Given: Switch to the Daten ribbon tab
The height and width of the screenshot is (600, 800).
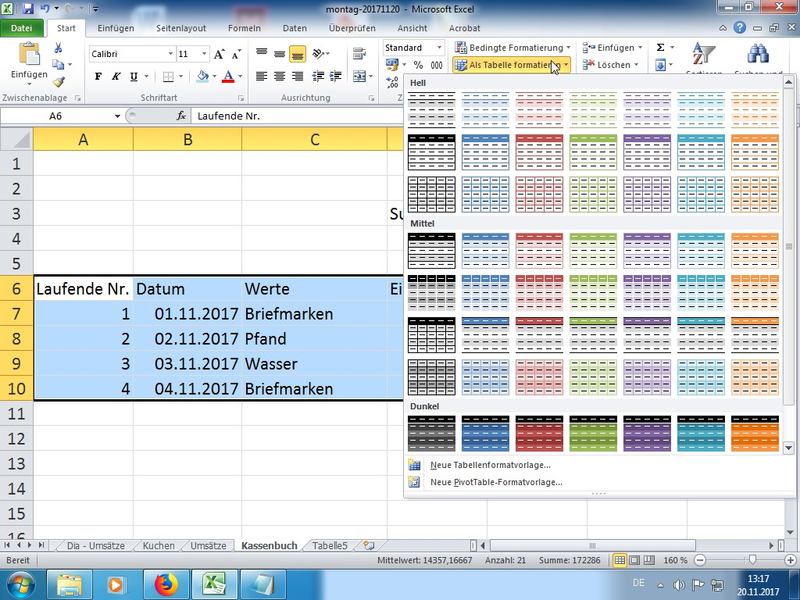Looking at the screenshot, I should pyautogui.click(x=295, y=28).
